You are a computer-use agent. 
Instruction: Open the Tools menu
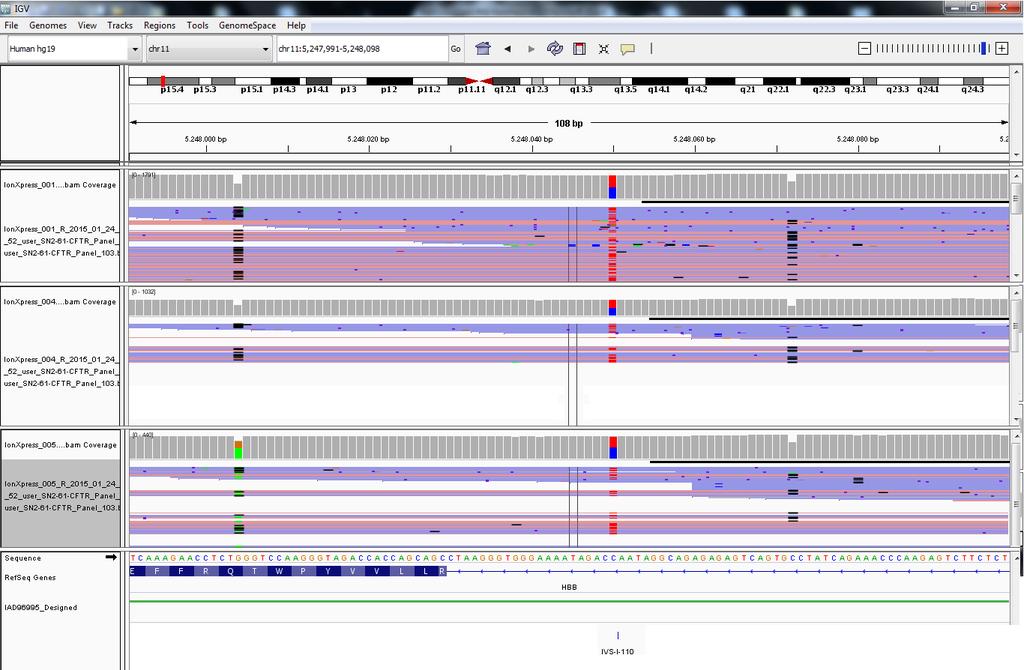pos(197,25)
